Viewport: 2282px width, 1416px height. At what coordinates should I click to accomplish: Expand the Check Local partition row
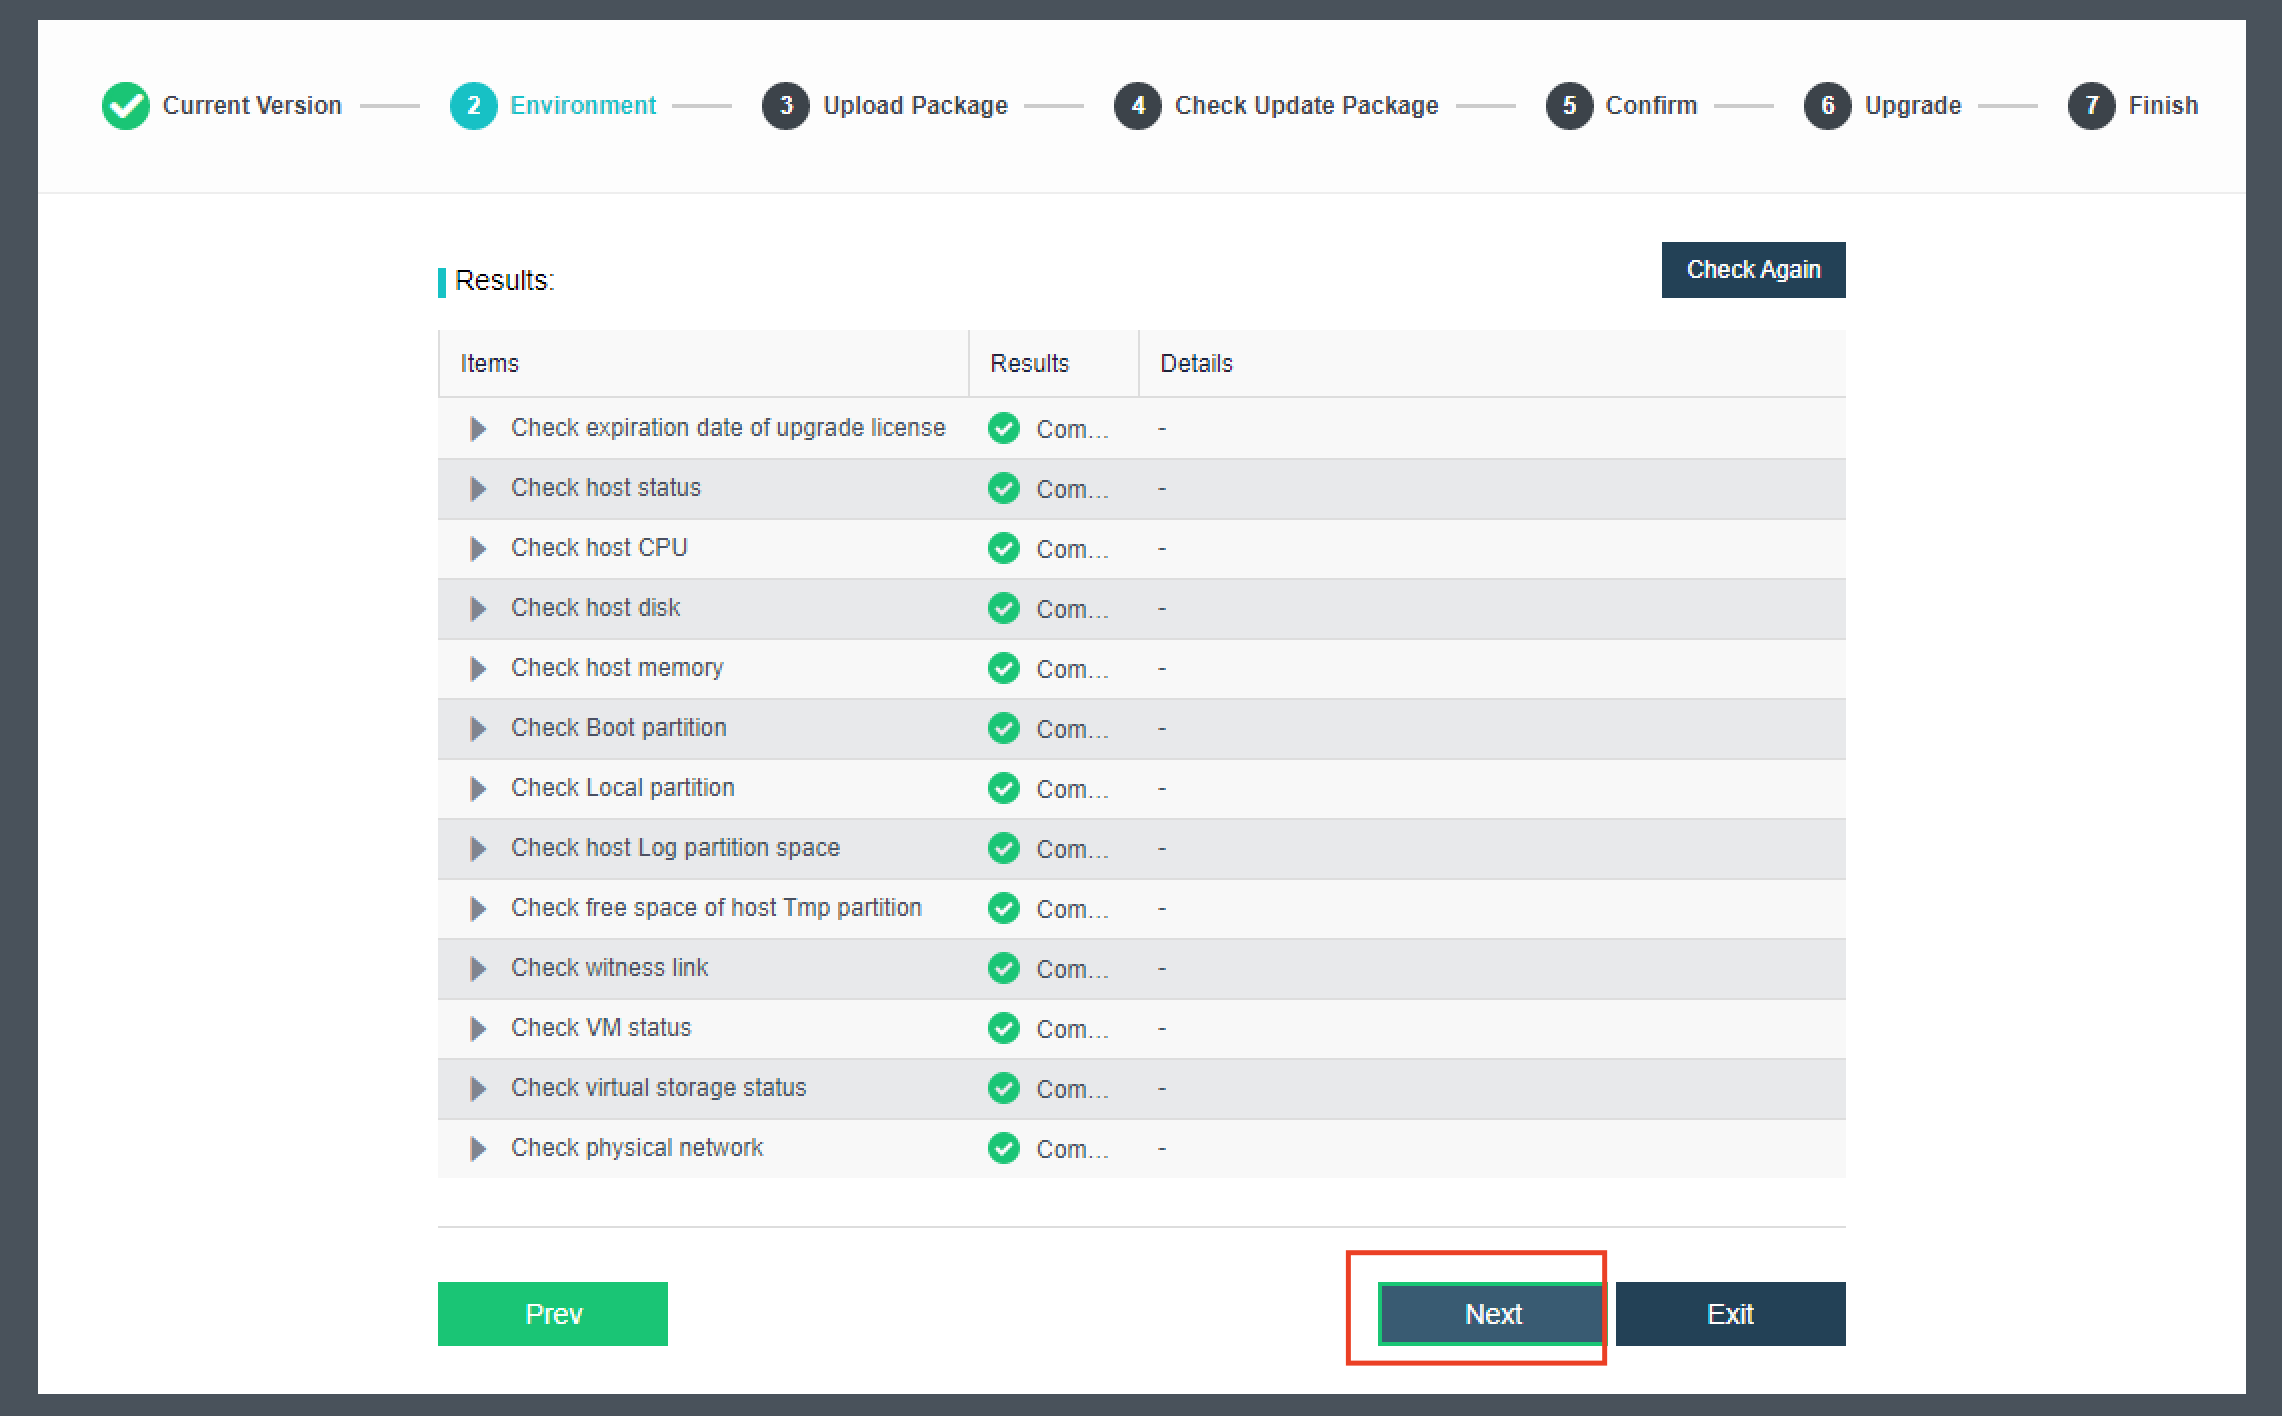pyautogui.click(x=478, y=789)
